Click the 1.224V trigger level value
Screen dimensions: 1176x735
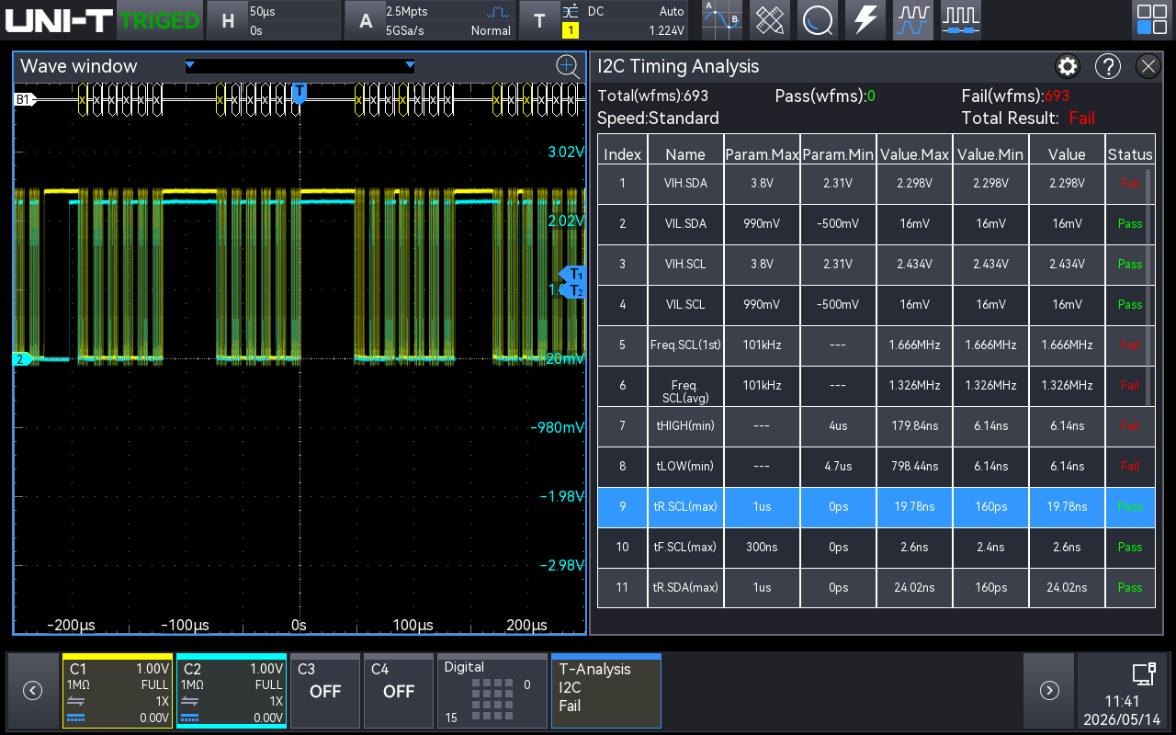(667, 31)
